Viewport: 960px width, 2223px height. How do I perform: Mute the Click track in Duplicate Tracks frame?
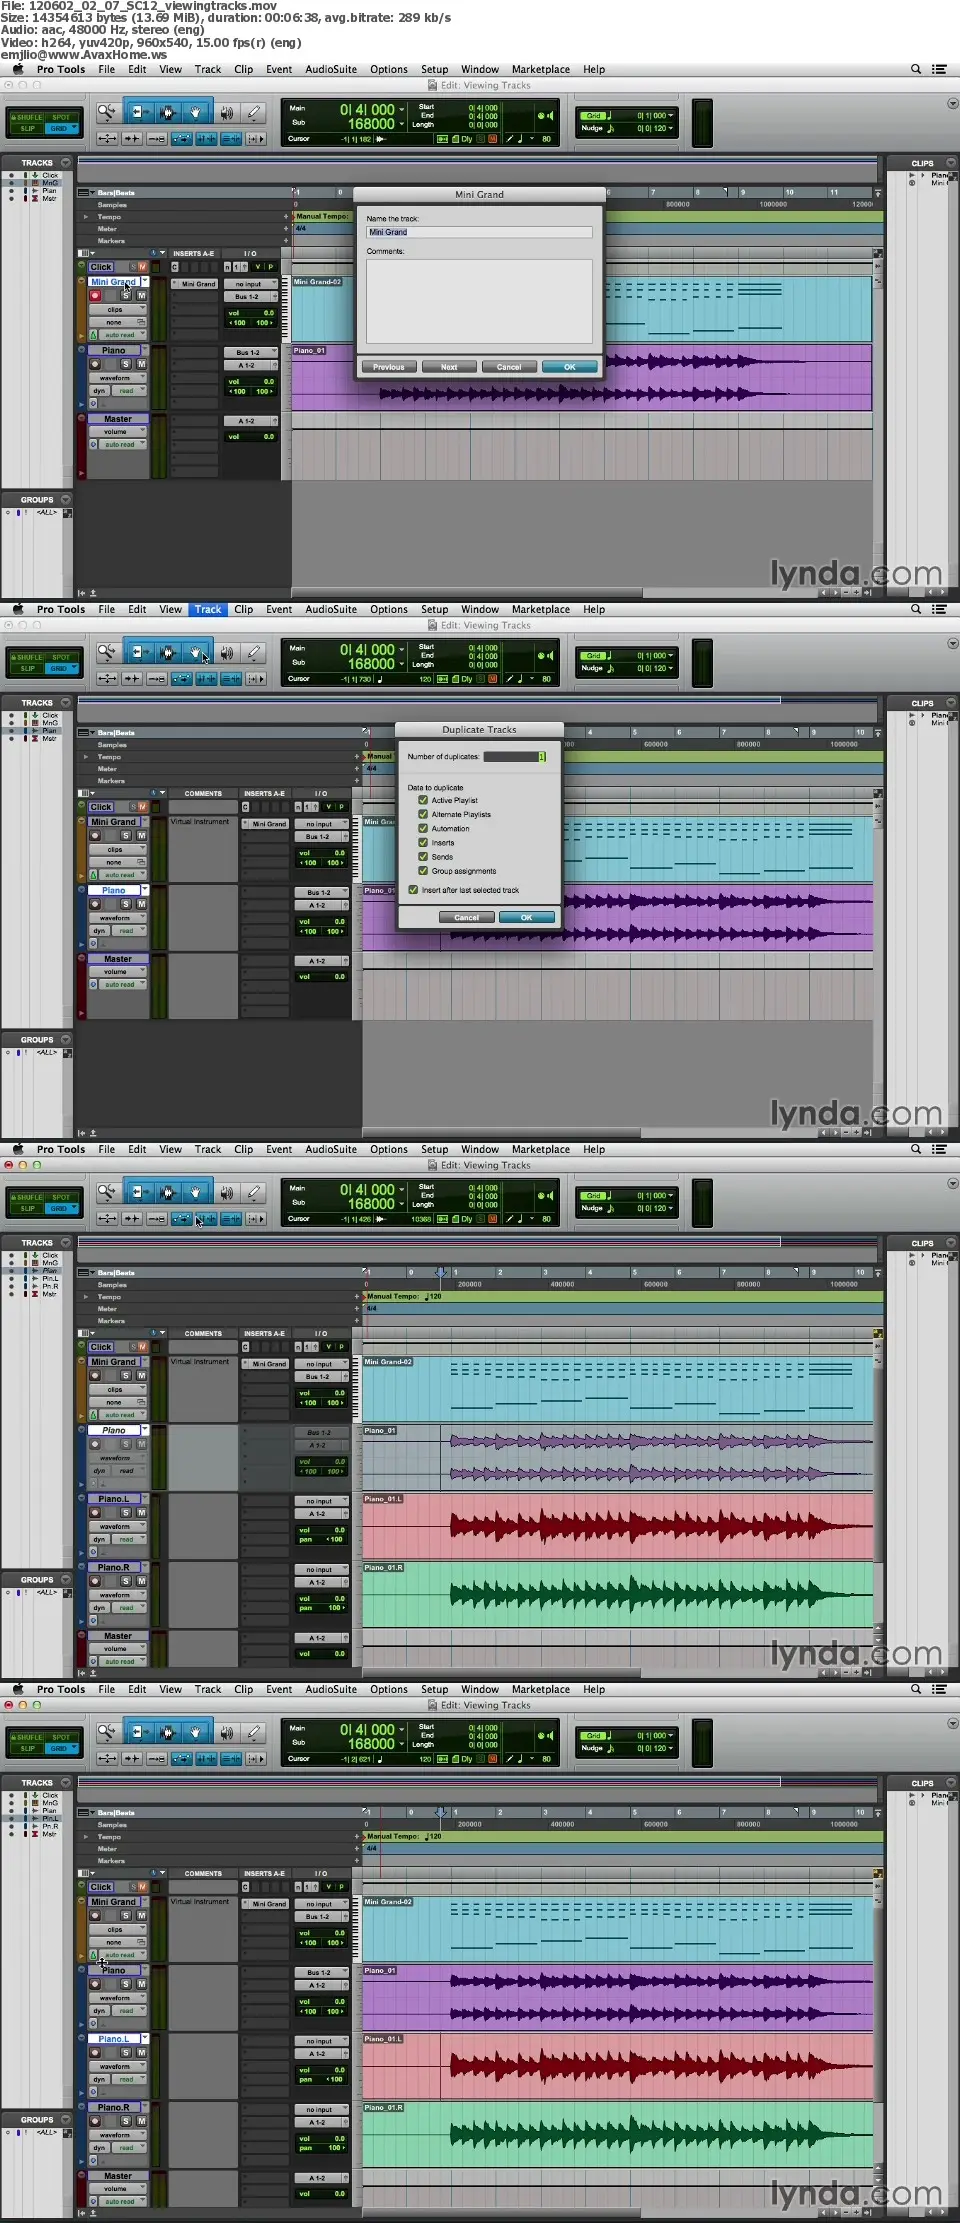[x=142, y=807]
